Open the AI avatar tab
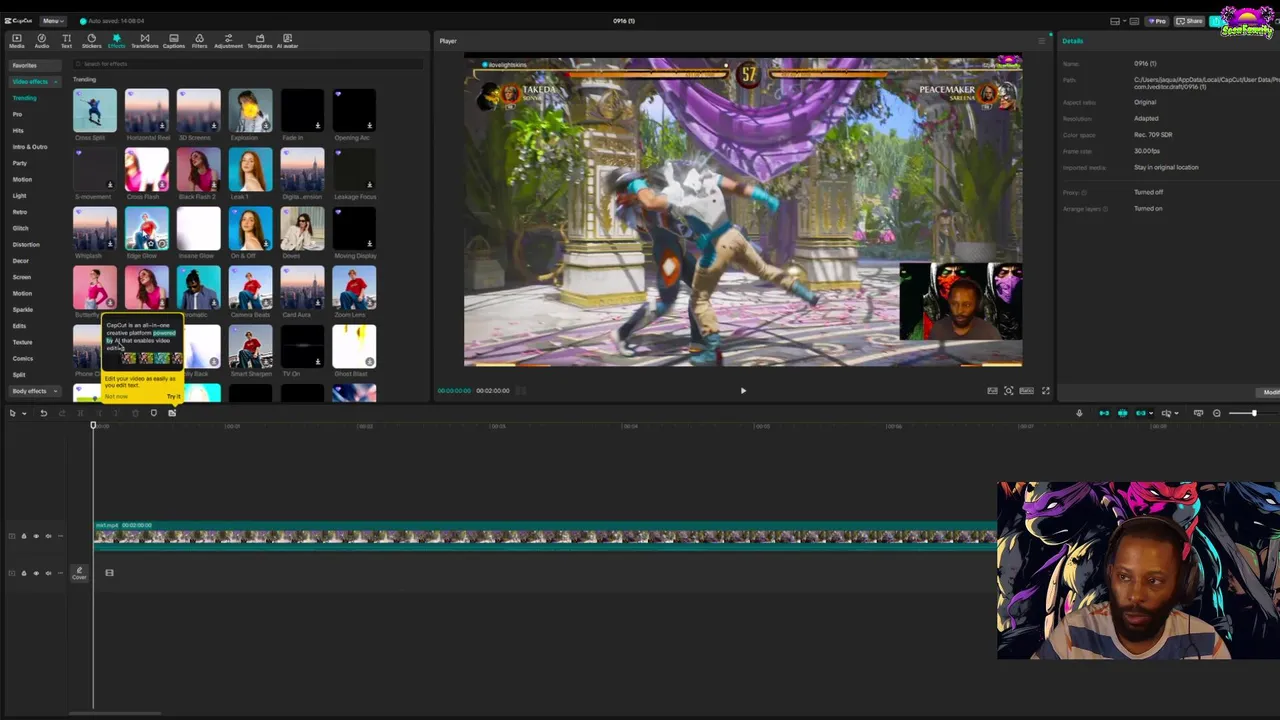The height and width of the screenshot is (720, 1280). tap(287, 41)
